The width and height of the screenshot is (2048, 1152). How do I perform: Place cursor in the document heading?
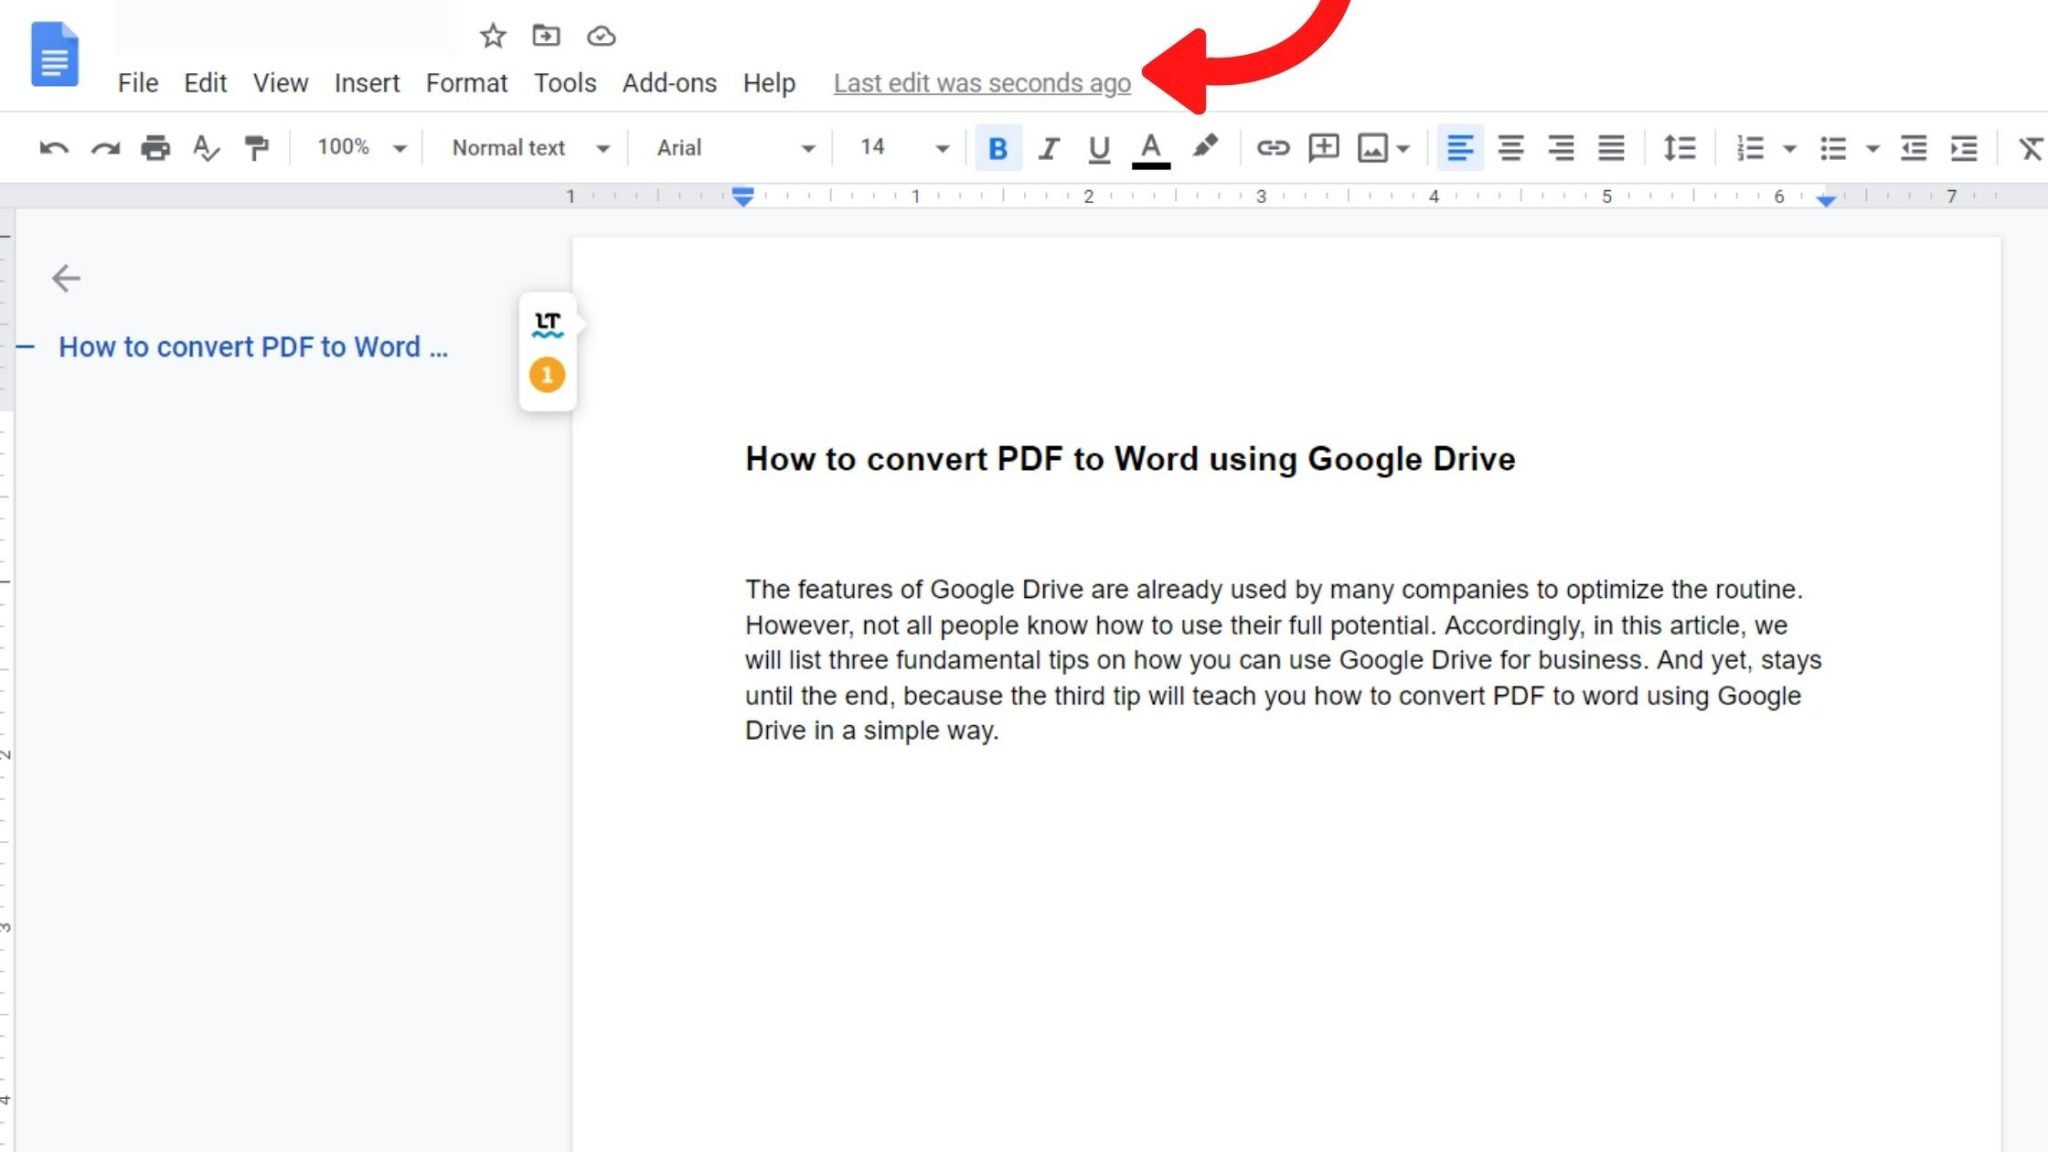tap(1130, 459)
